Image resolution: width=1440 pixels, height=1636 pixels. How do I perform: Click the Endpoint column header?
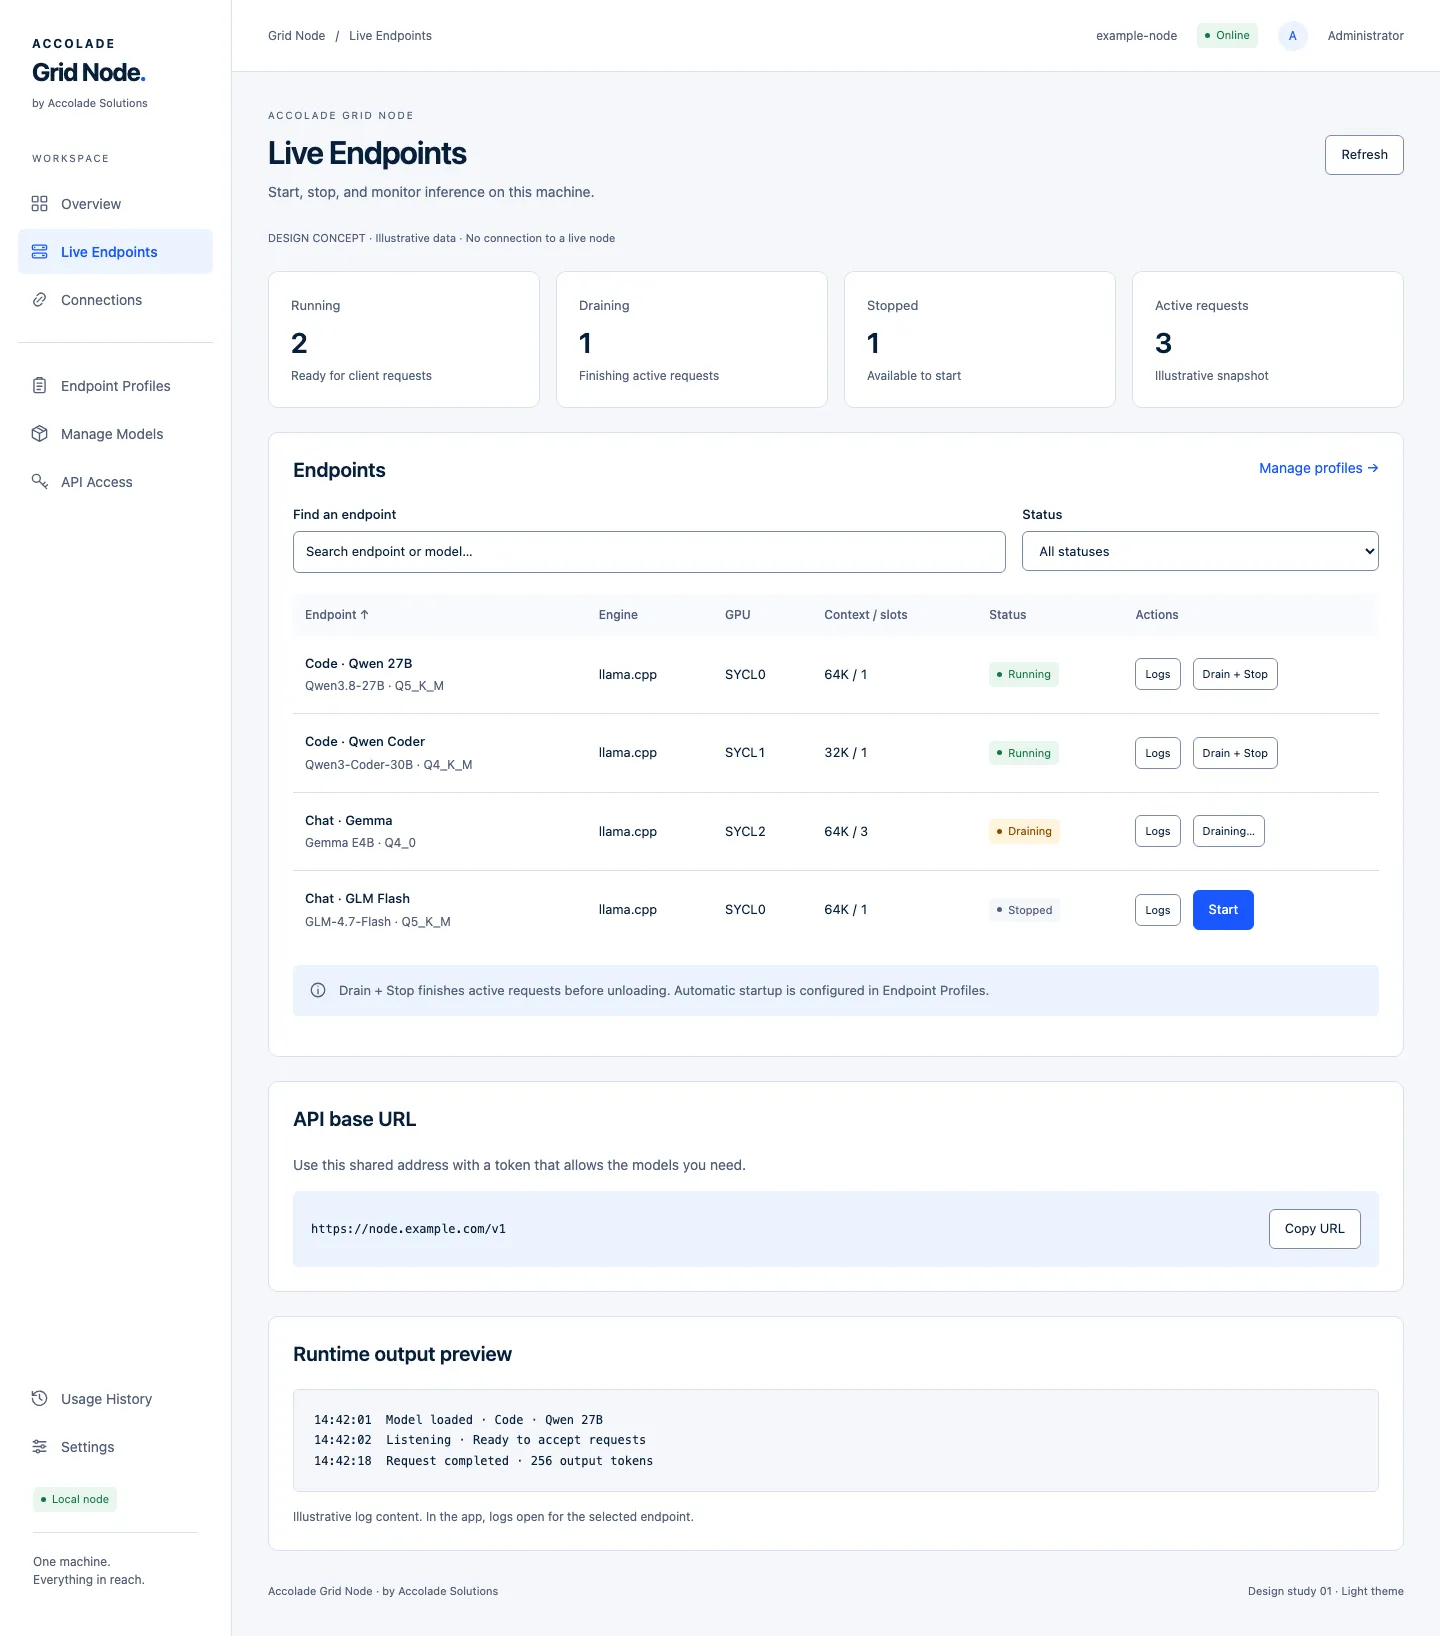(337, 615)
